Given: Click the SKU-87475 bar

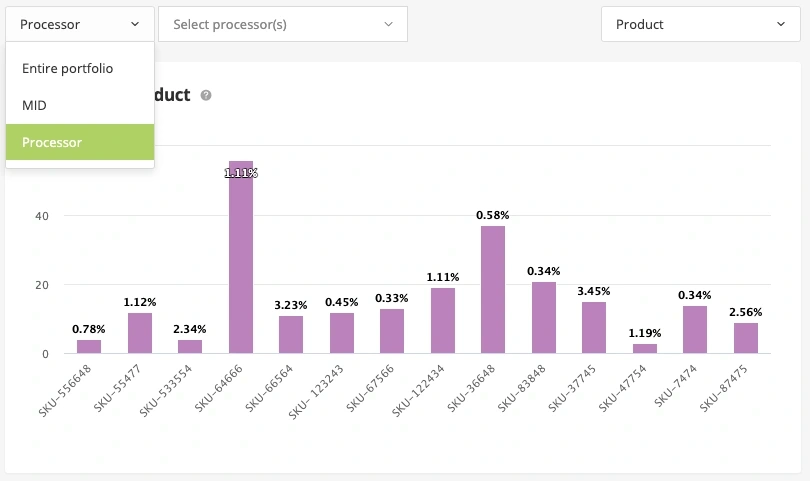Looking at the screenshot, I should [746, 338].
